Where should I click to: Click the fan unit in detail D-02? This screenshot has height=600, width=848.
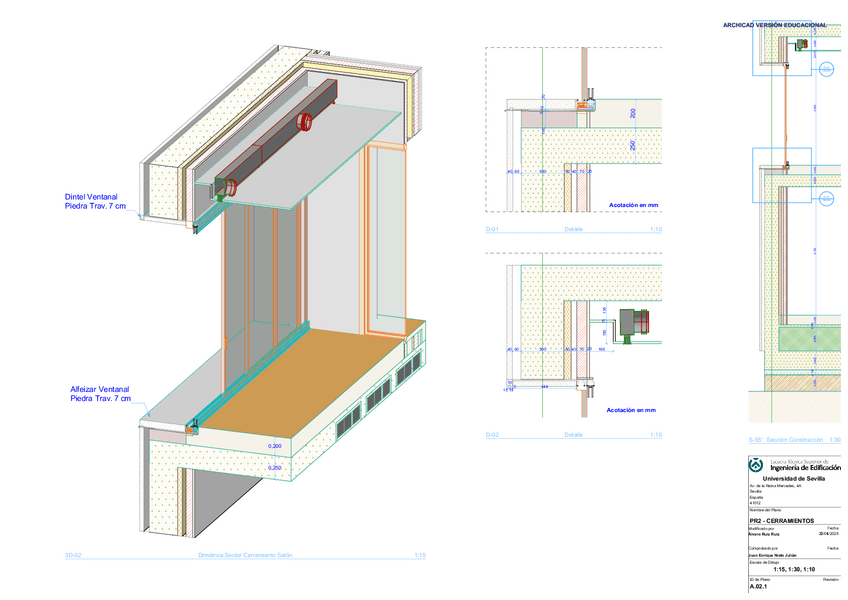tap(635, 324)
